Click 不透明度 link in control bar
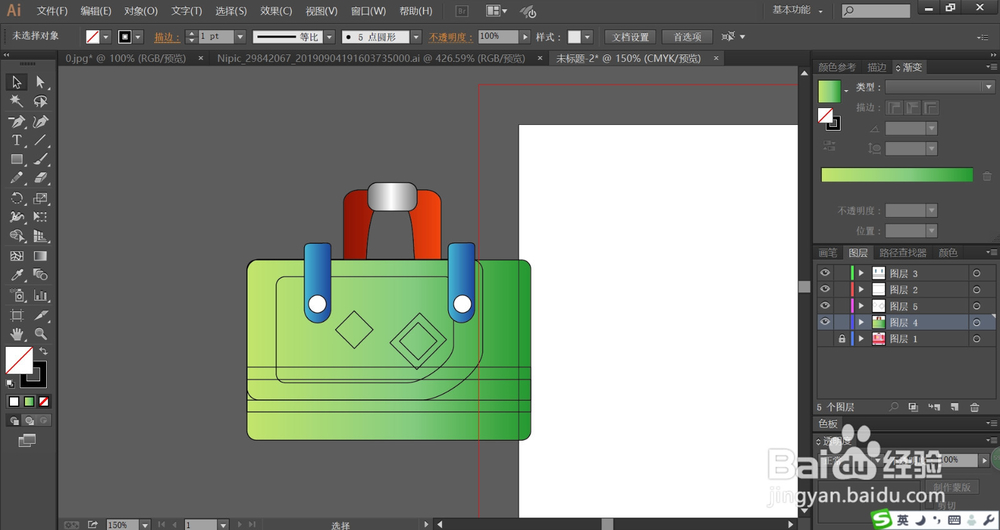The width and height of the screenshot is (1000, 530). tap(451, 38)
